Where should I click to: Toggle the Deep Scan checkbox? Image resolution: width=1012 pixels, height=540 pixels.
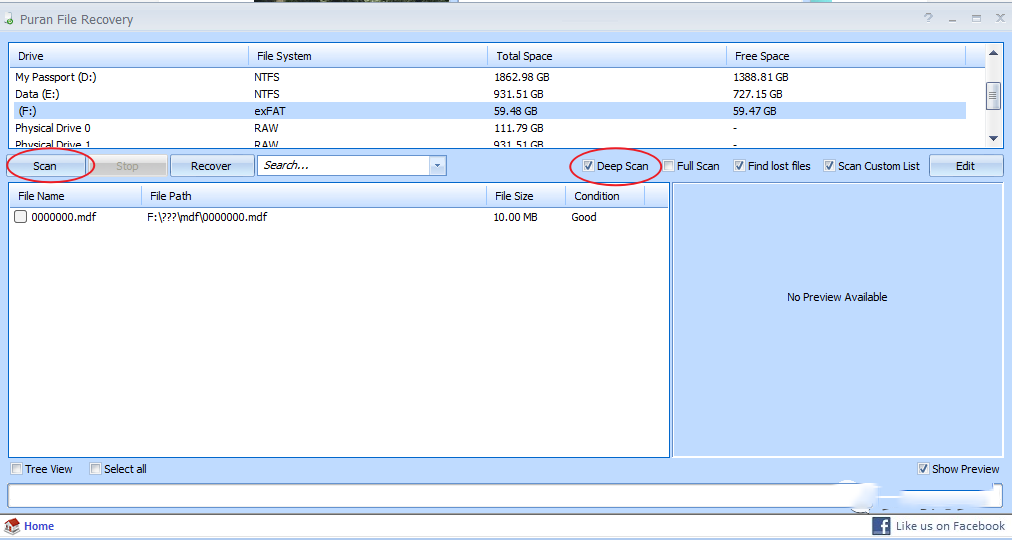(588, 166)
